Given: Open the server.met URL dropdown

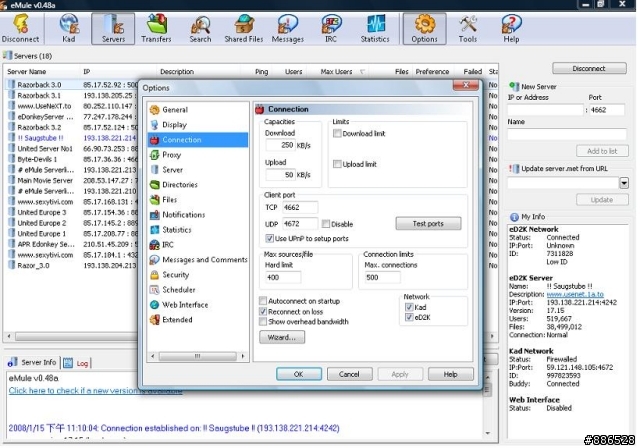Looking at the screenshot, I should tap(624, 183).
